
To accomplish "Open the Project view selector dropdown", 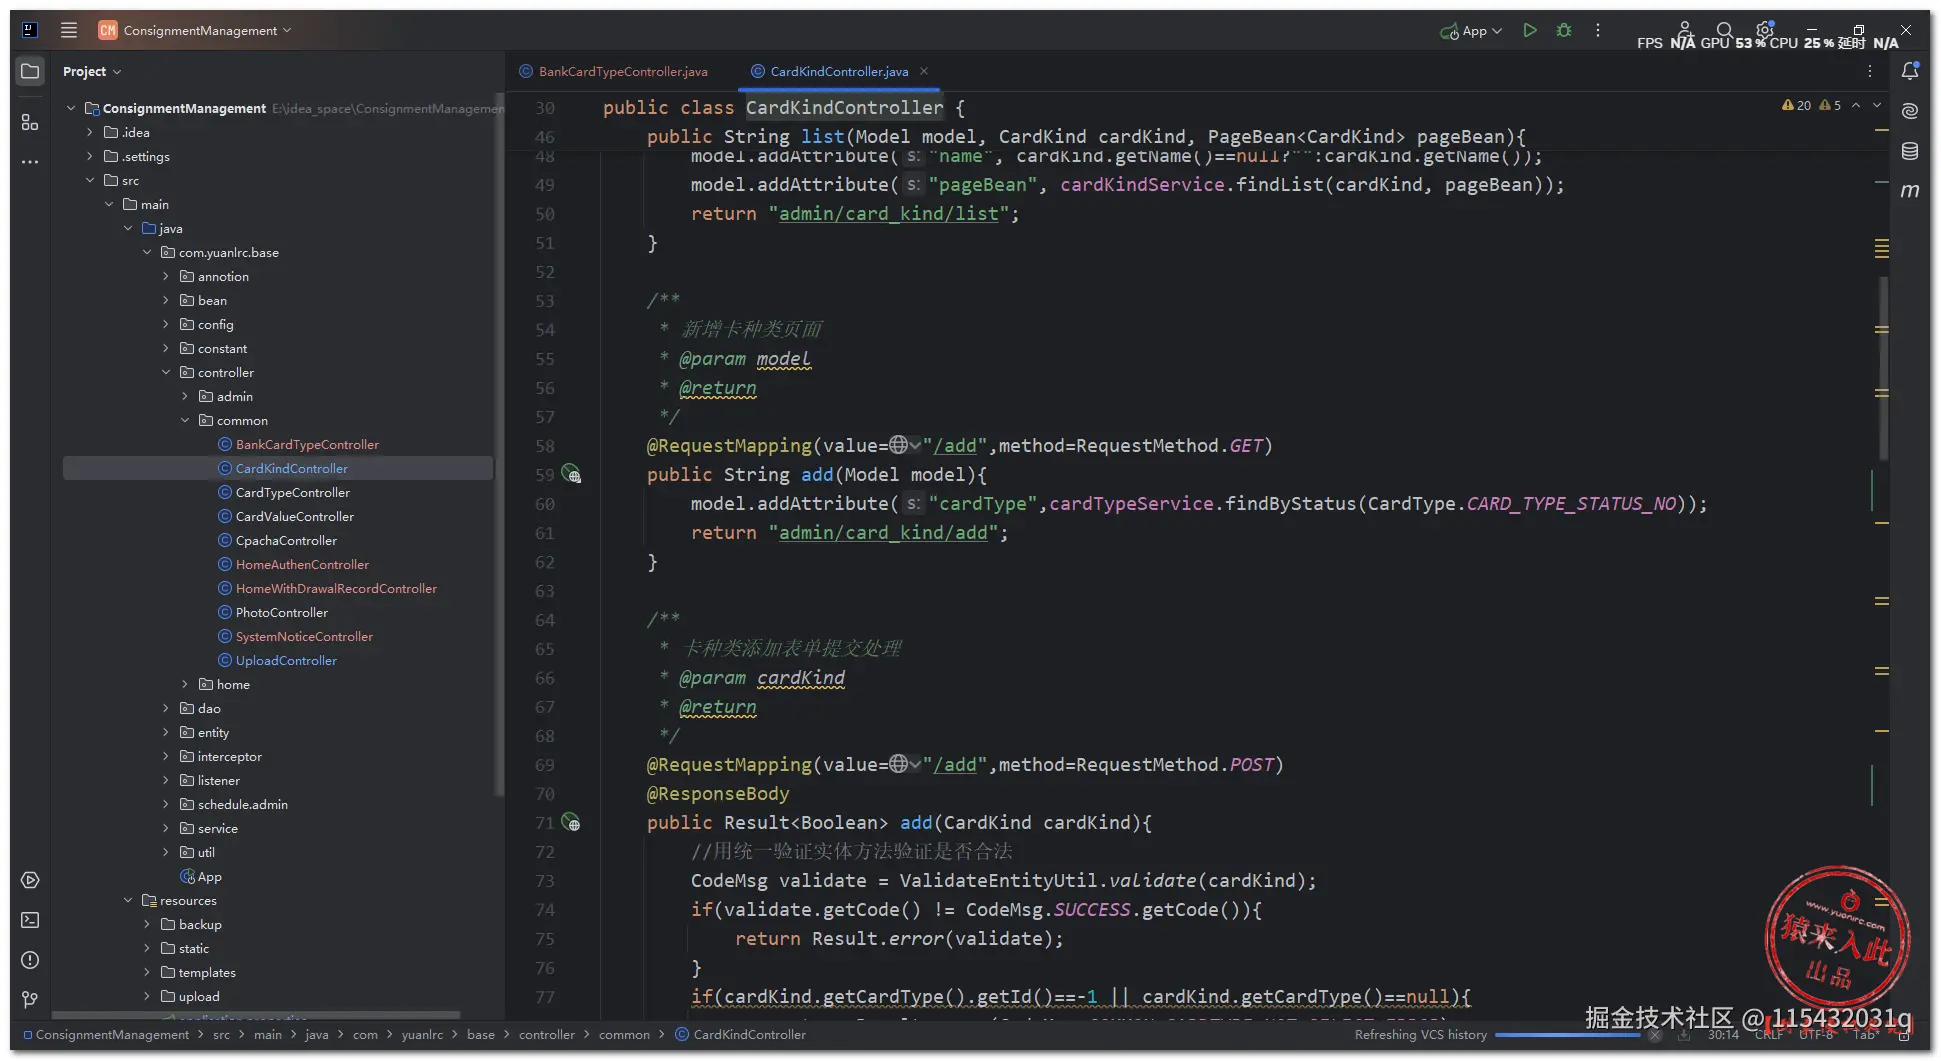I will (x=92, y=71).
